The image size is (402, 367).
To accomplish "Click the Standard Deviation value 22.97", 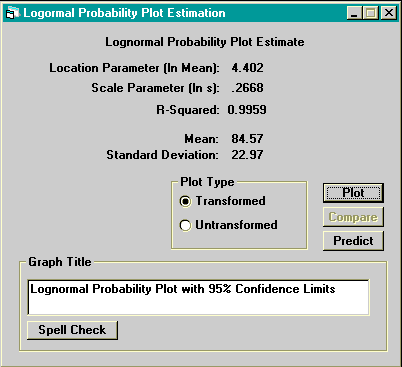I will [247, 155].
